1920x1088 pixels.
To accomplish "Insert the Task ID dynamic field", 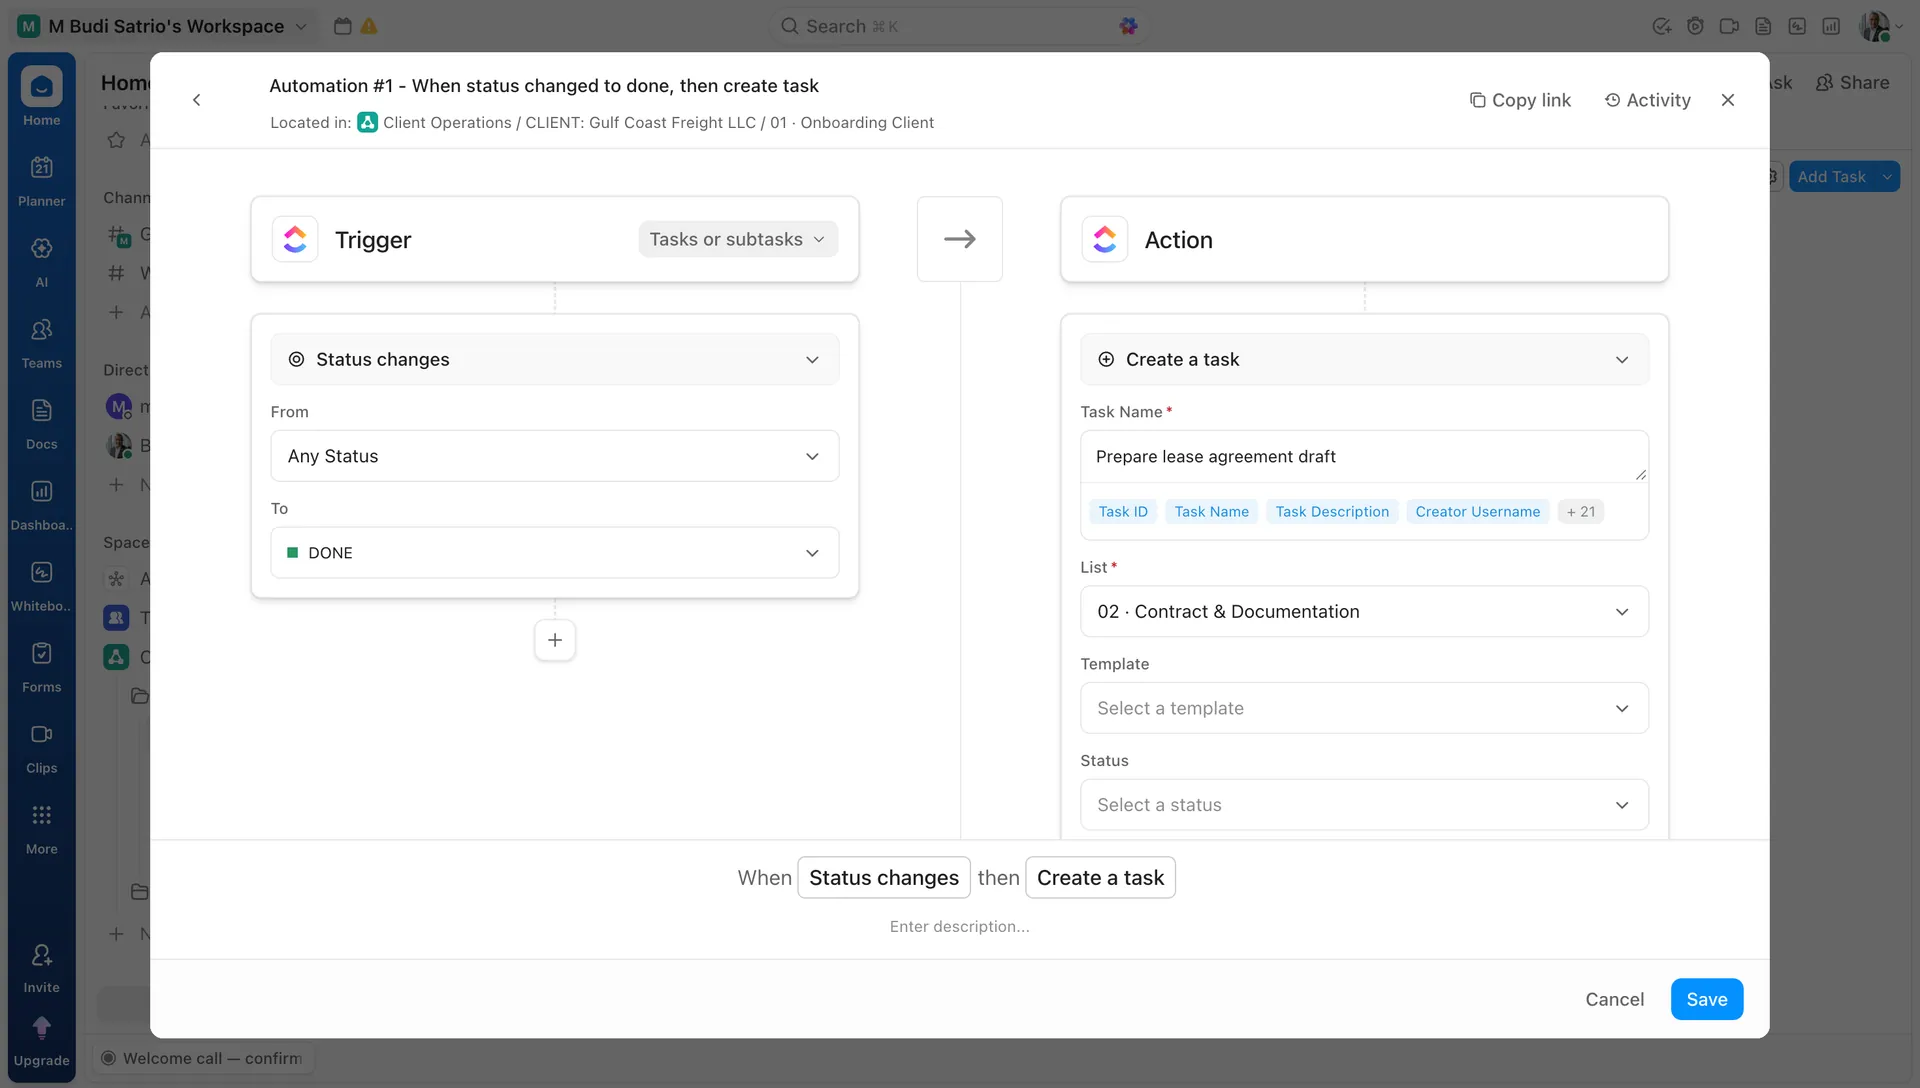I will click(1122, 511).
